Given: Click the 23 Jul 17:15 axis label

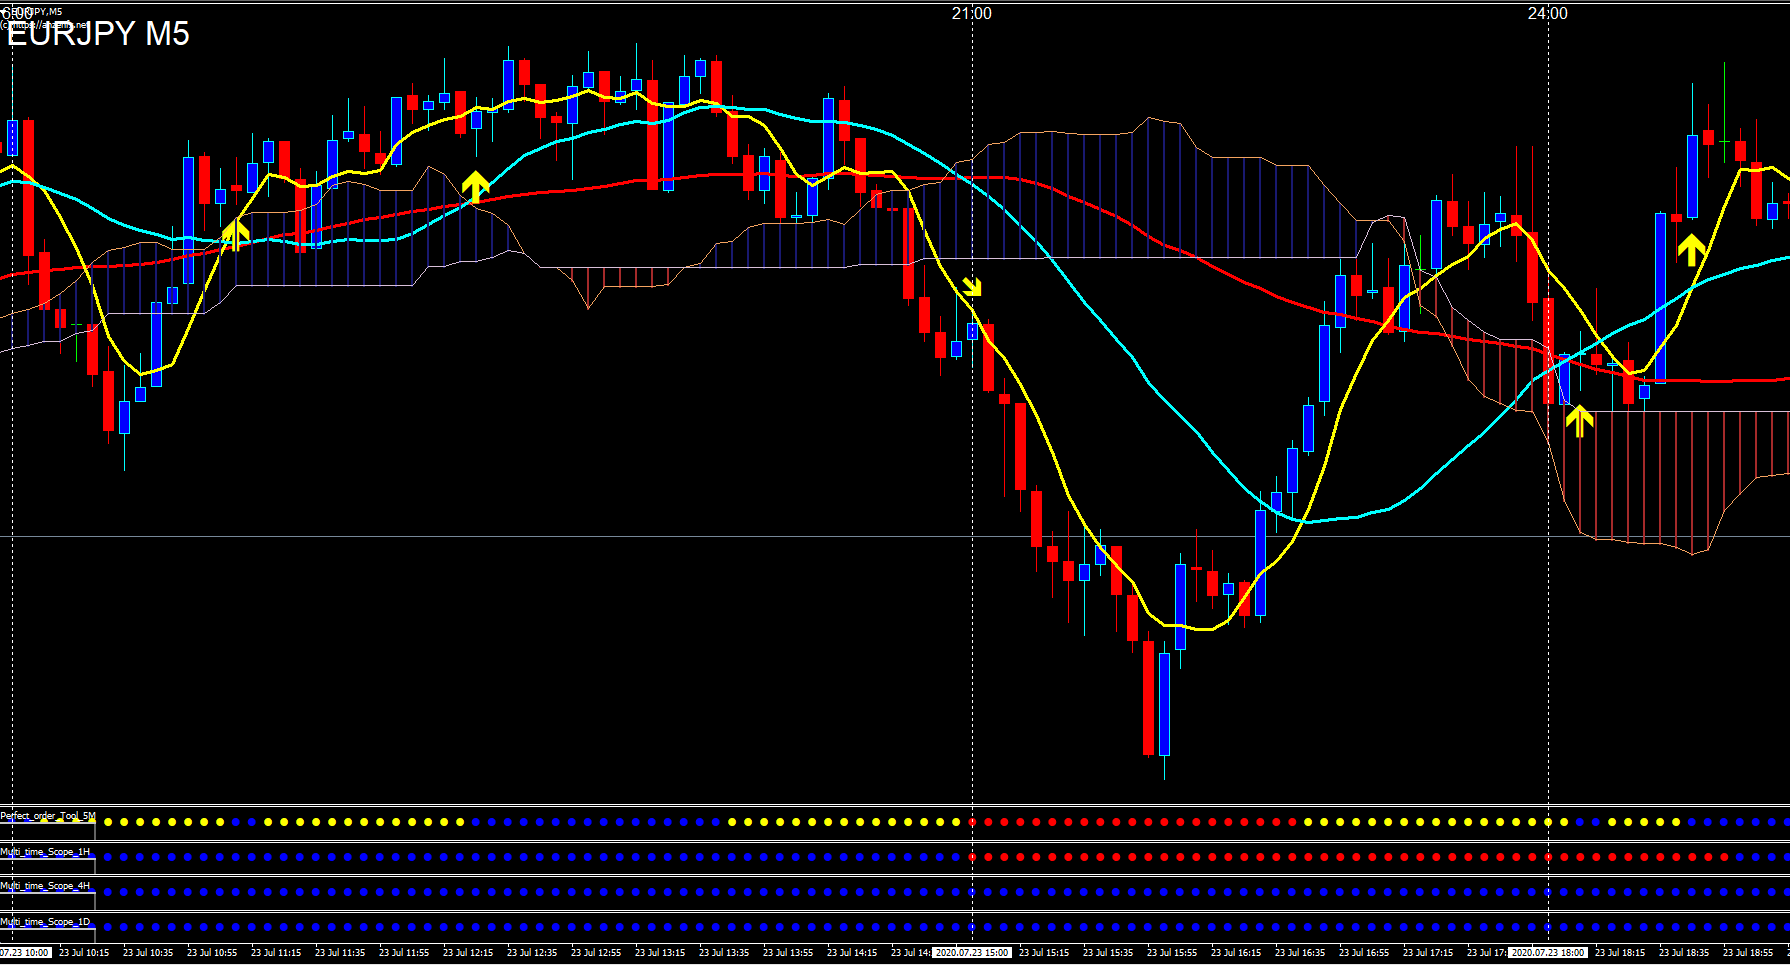Looking at the screenshot, I should click(x=1428, y=953).
